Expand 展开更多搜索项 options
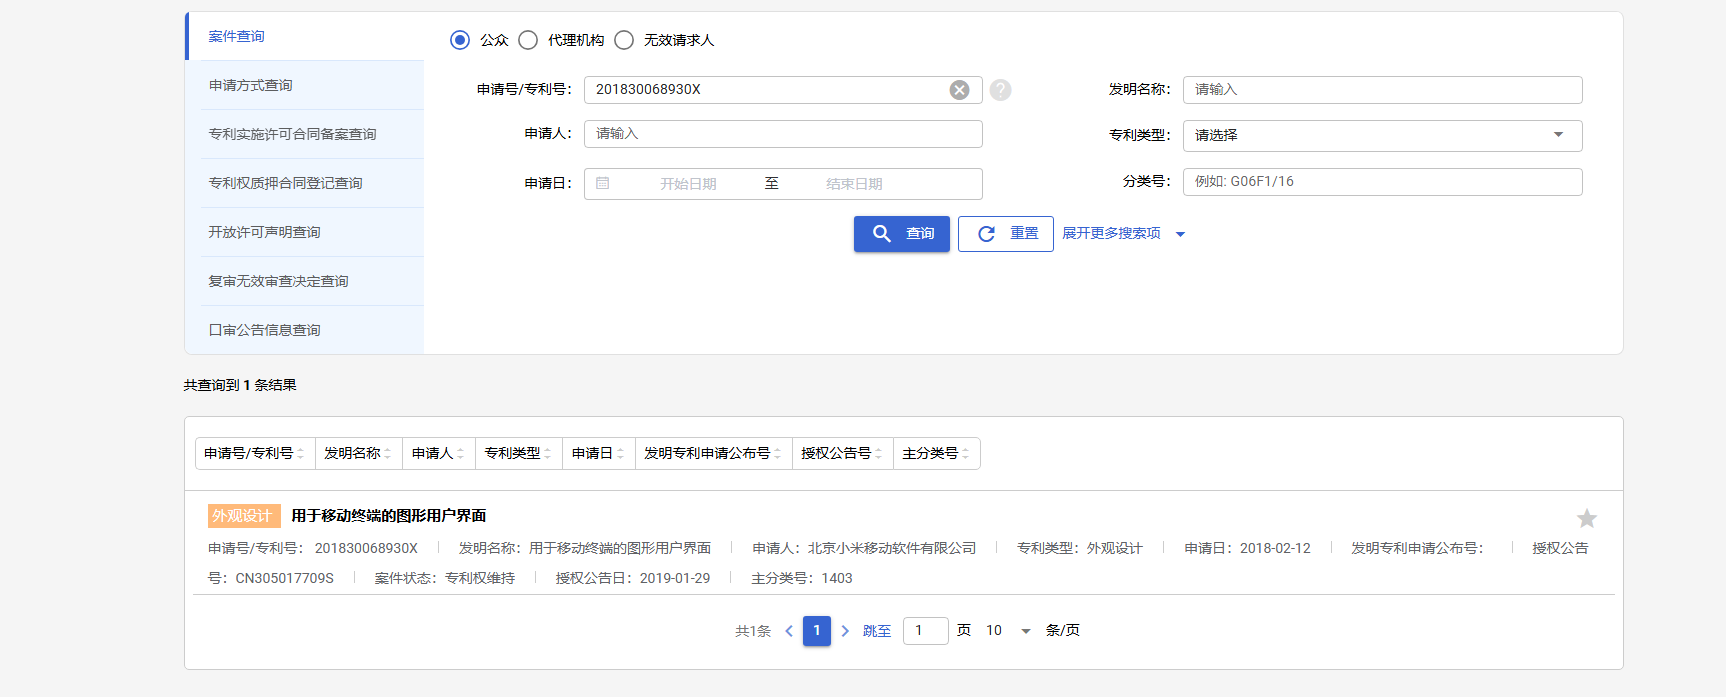 point(1122,233)
